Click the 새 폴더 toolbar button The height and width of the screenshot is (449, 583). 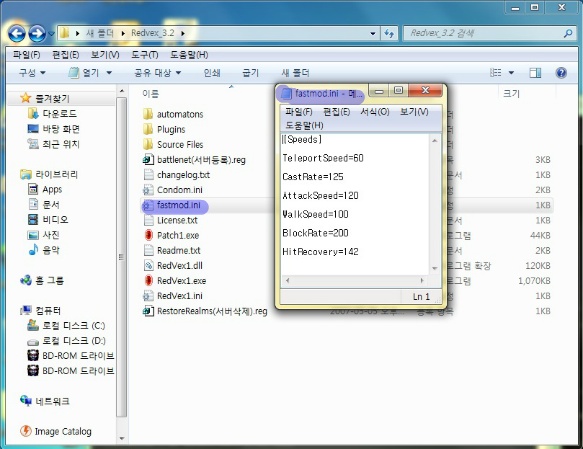tap(295, 72)
